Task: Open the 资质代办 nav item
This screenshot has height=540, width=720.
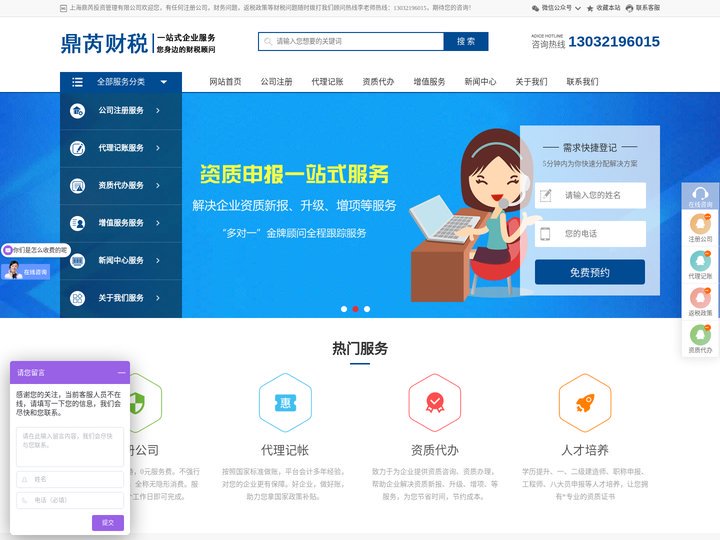Action: pos(378,82)
